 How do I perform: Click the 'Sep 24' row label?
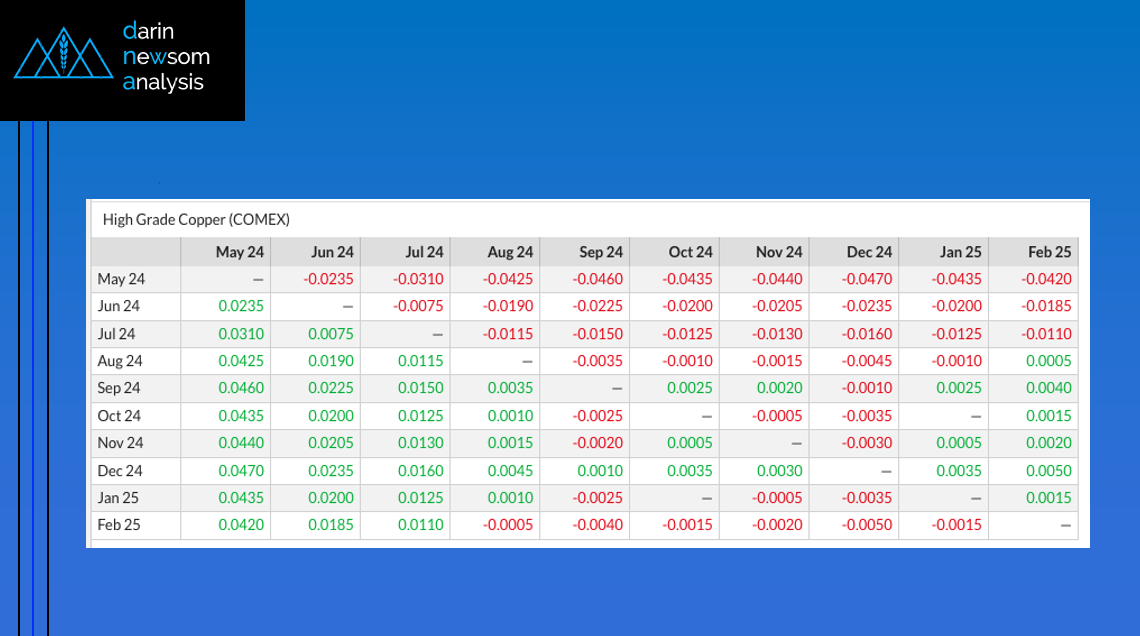[119, 388]
